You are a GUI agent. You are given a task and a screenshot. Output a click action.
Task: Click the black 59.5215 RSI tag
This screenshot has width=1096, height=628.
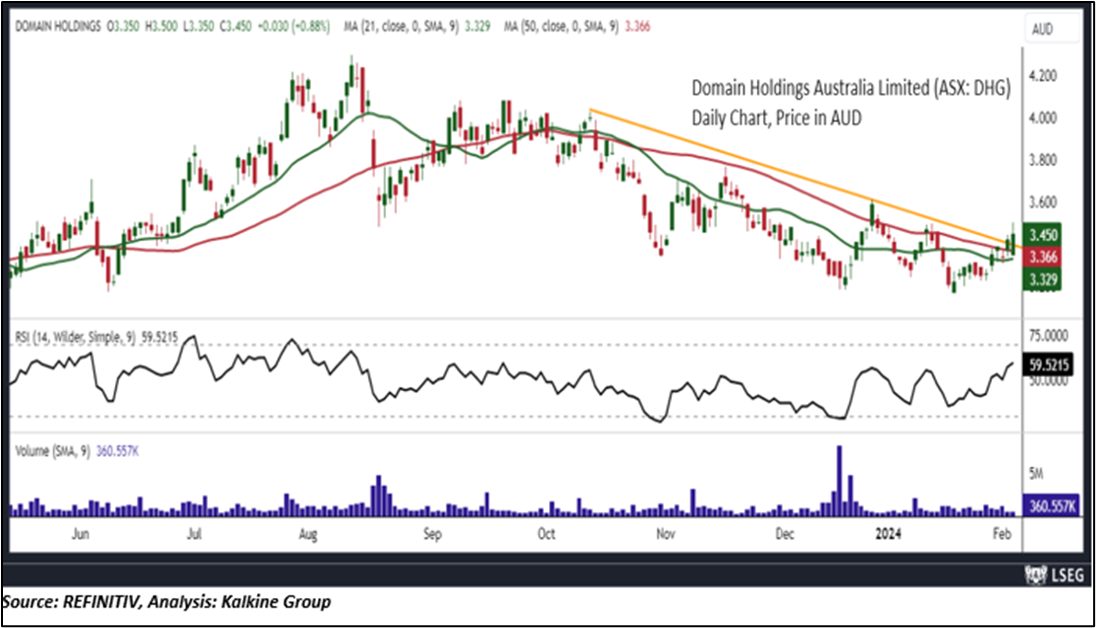pyautogui.click(x=1049, y=364)
